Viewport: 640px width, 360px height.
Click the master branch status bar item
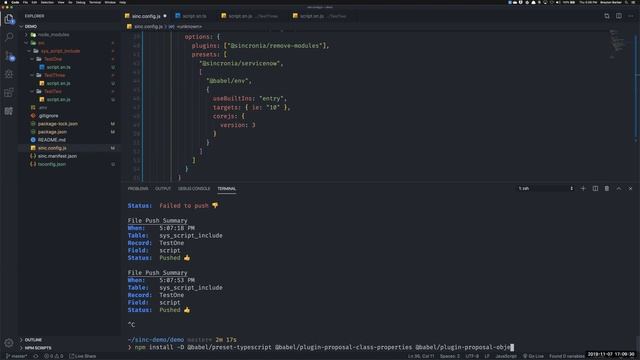click(x=17, y=356)
